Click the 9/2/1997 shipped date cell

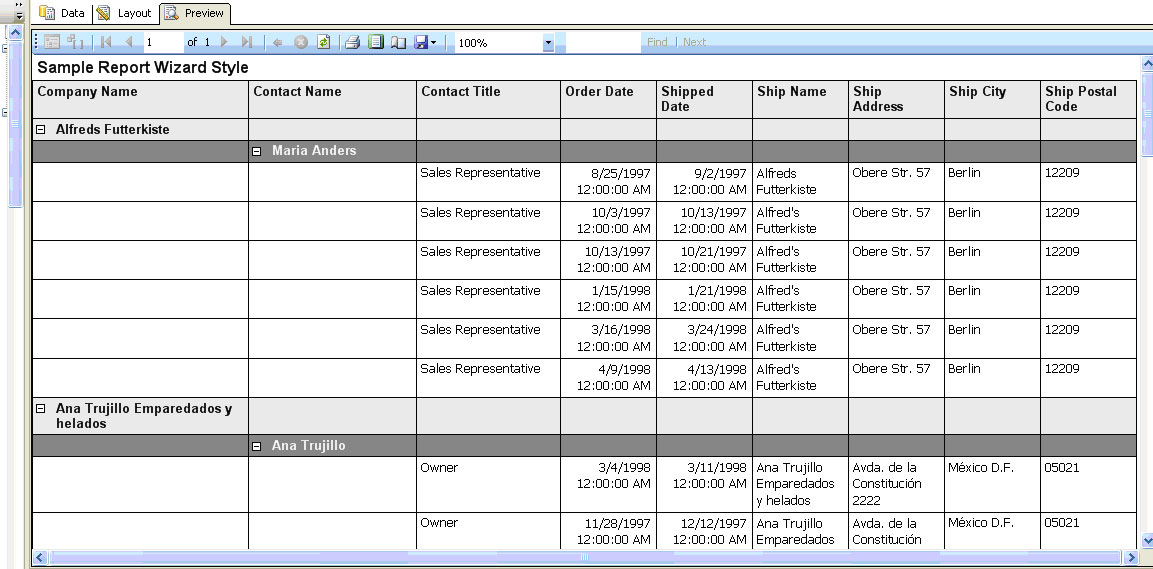704,182
